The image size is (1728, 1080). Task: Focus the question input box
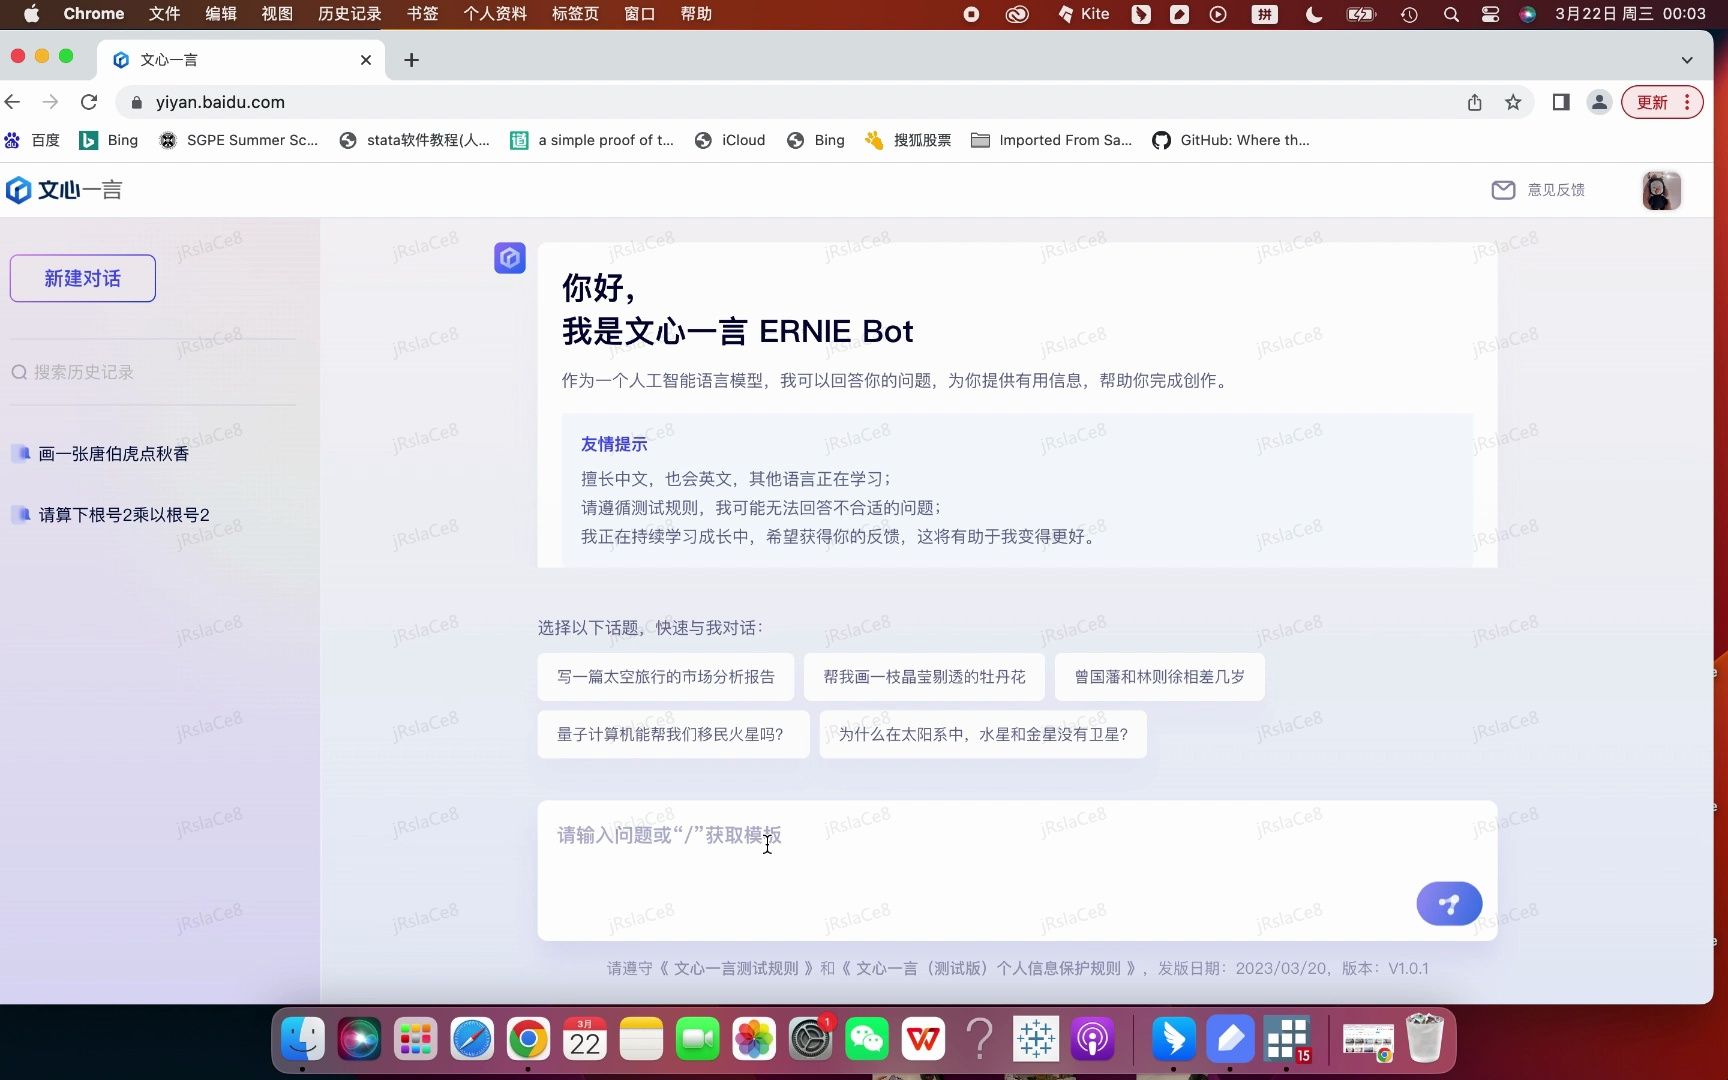coord(1017,870)
